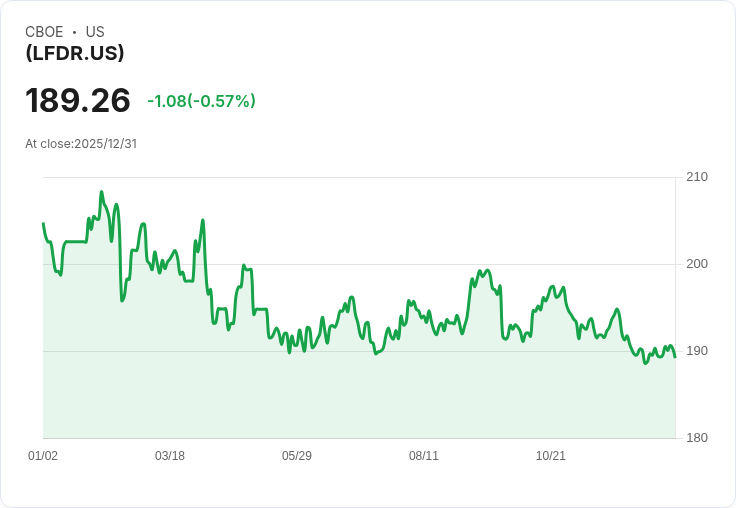Click the 190 y-axis label
The height and width of the screenshot is (508, 736).
(x=696, y=351)
